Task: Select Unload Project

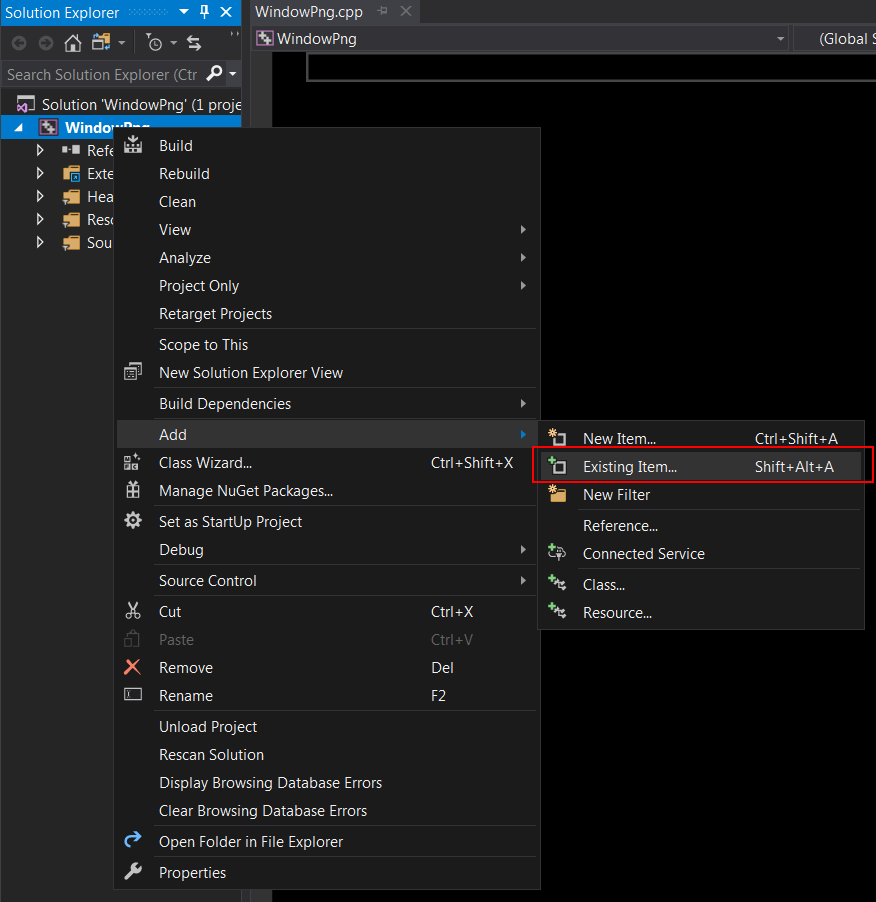Action: click(327, 727)
